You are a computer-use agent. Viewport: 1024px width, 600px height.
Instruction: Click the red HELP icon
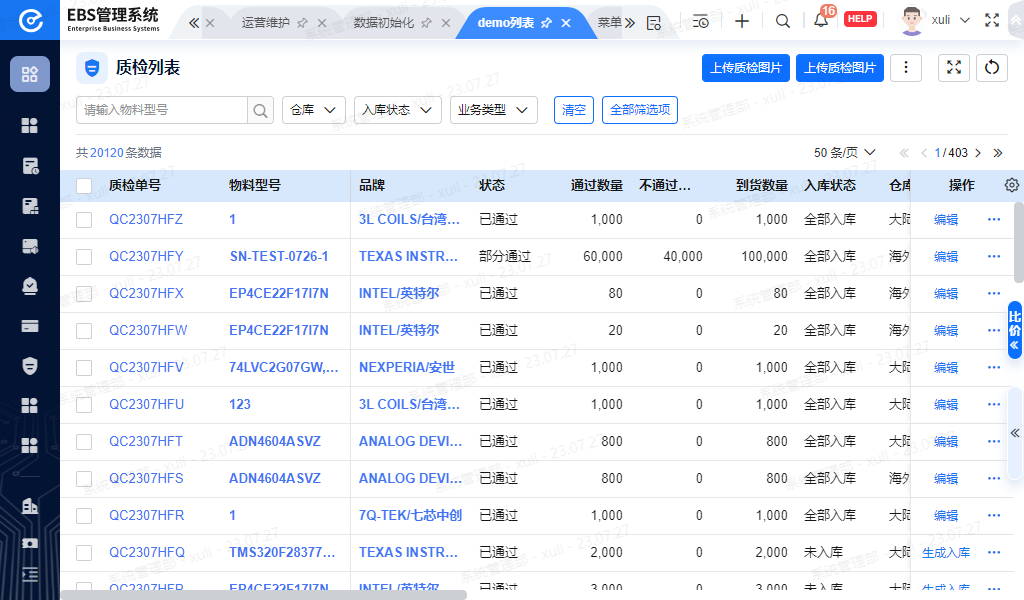click(x=860, y=19)
